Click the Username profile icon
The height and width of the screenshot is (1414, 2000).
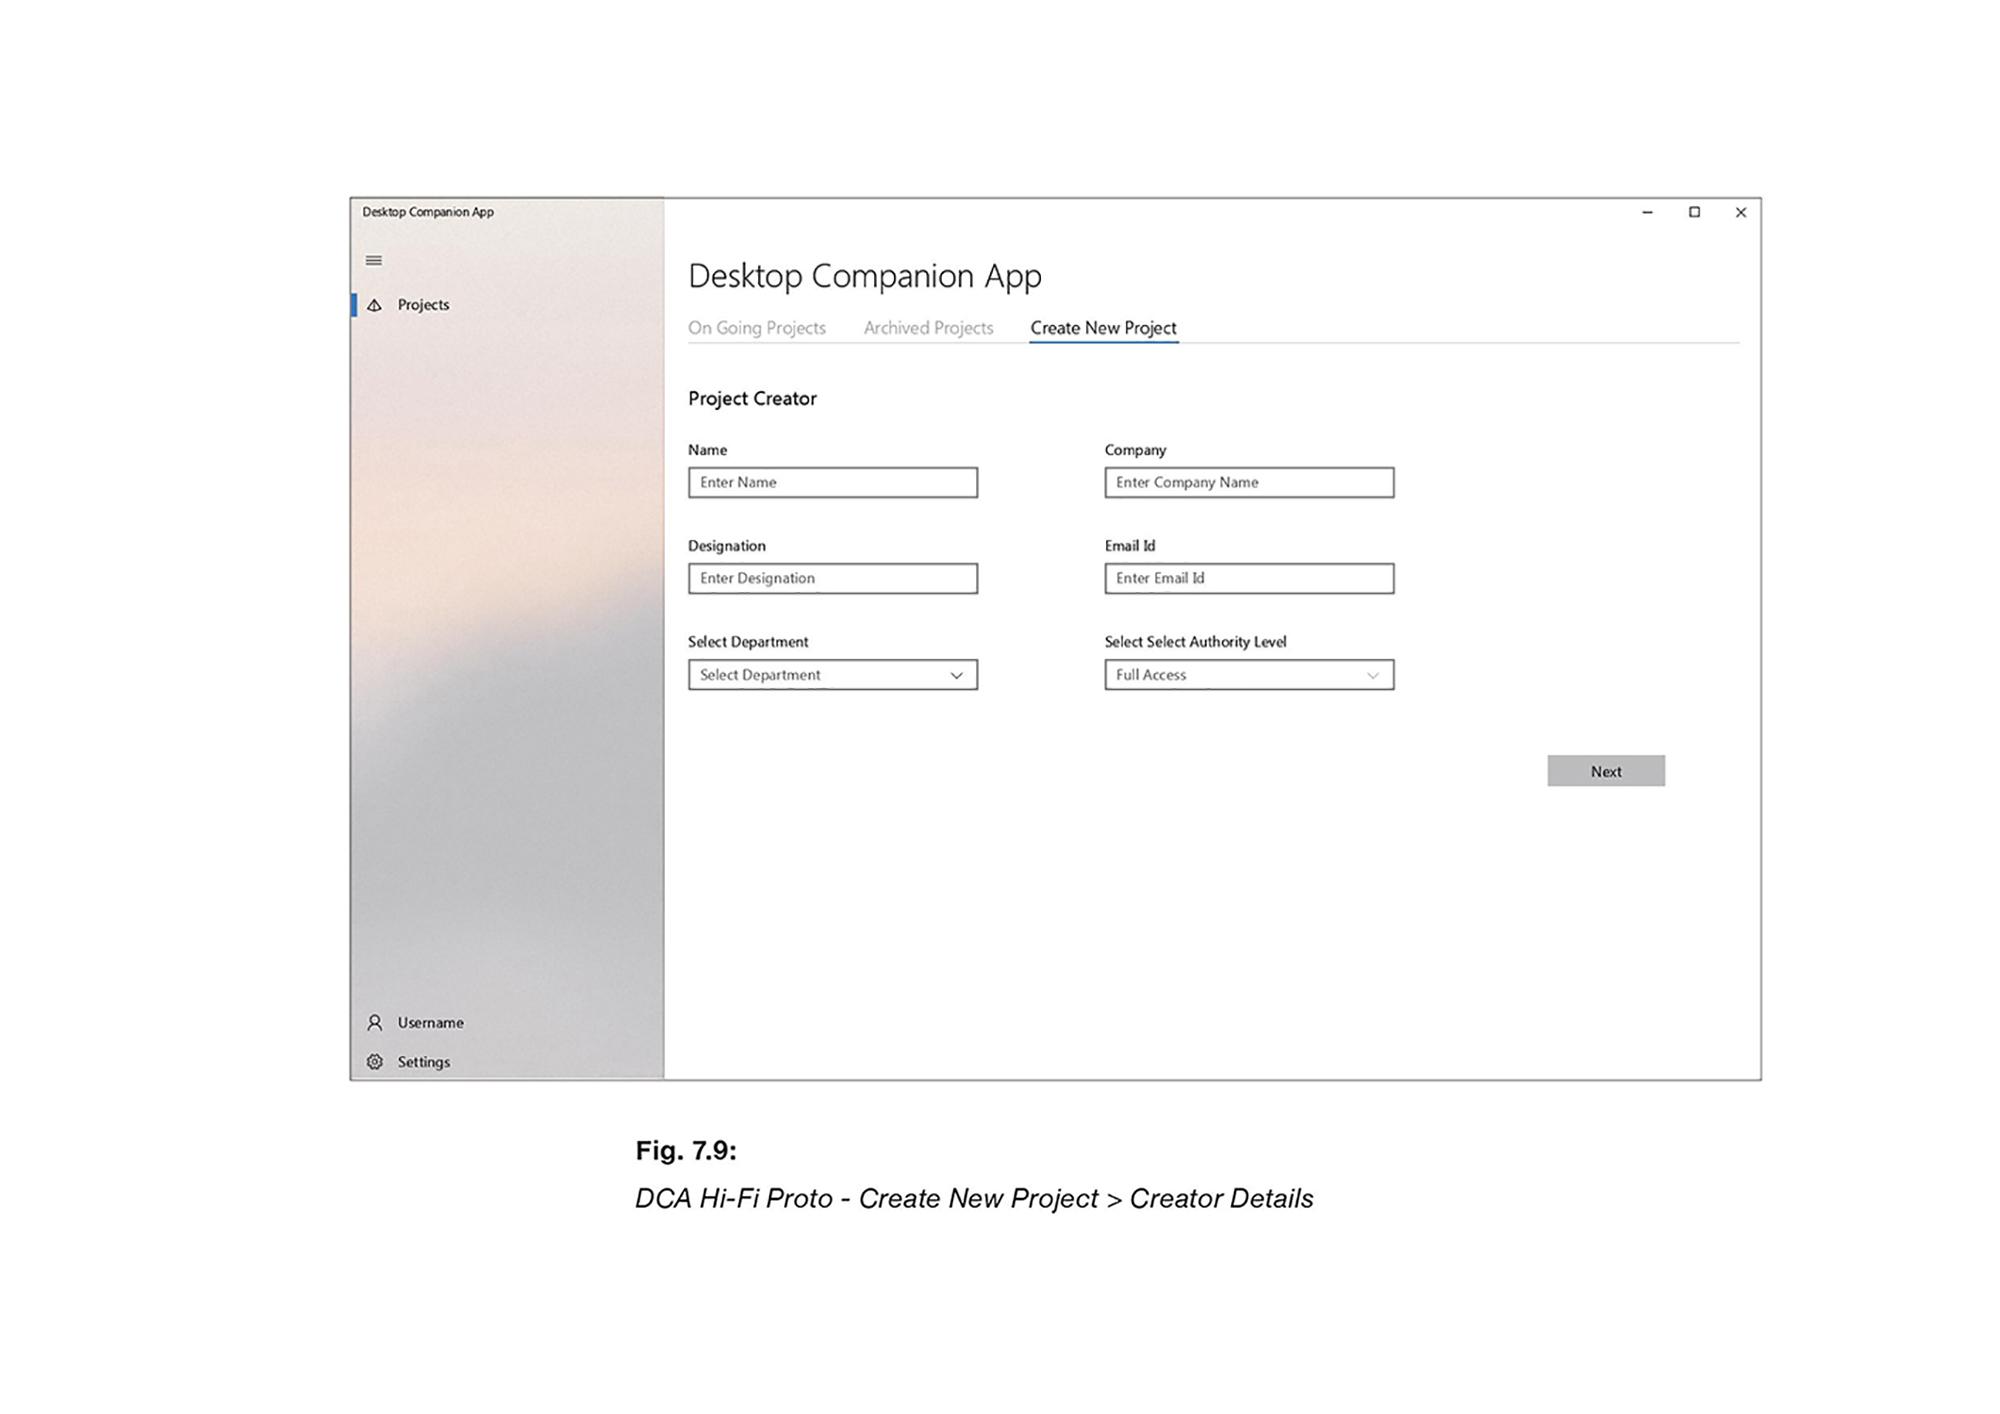click(378, 1022)
